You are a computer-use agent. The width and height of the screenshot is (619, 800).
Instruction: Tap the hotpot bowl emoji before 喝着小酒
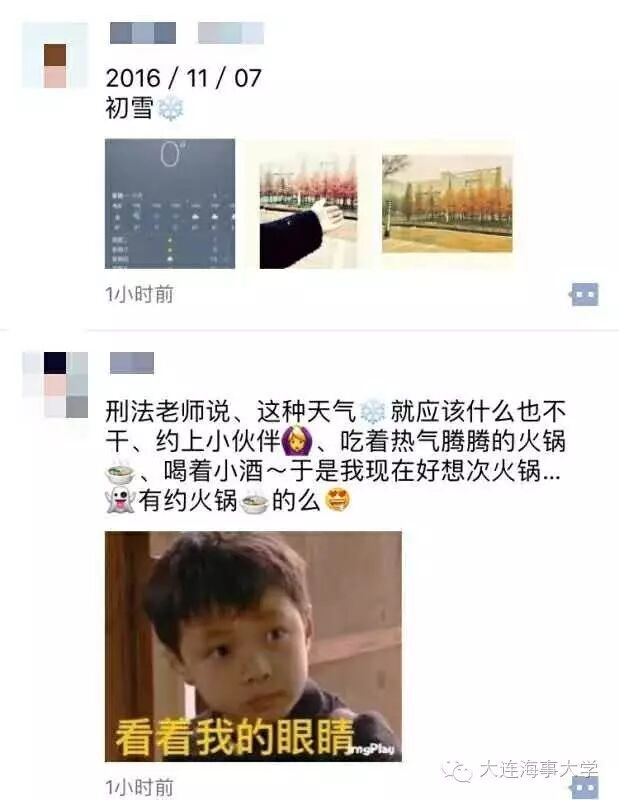pos(119,472)
